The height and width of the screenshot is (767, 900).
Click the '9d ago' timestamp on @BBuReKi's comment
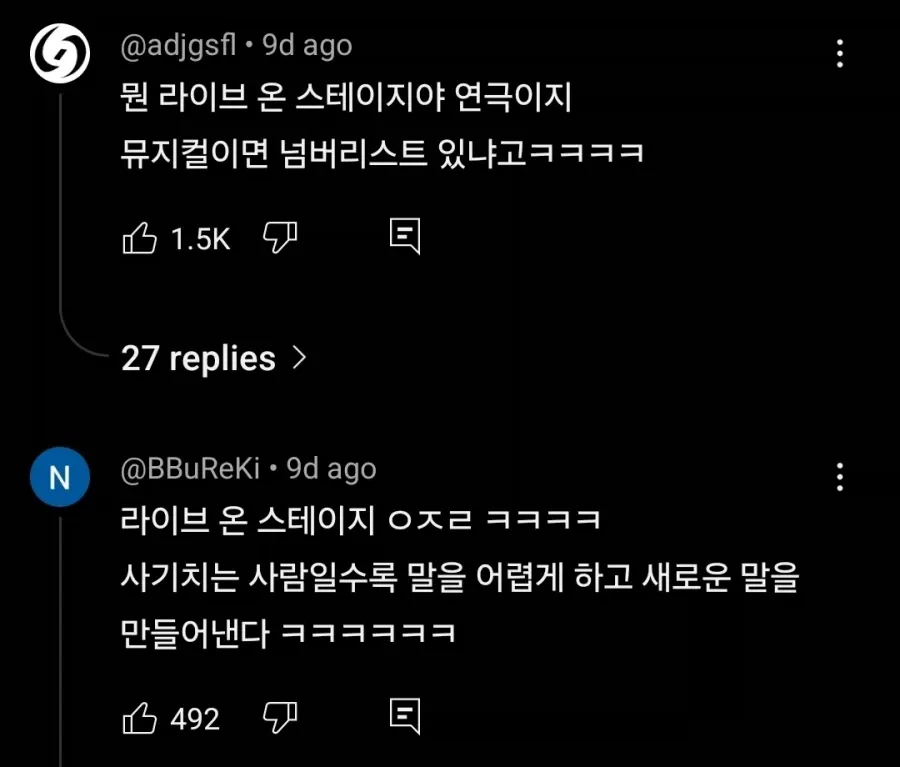pos(331,469)
